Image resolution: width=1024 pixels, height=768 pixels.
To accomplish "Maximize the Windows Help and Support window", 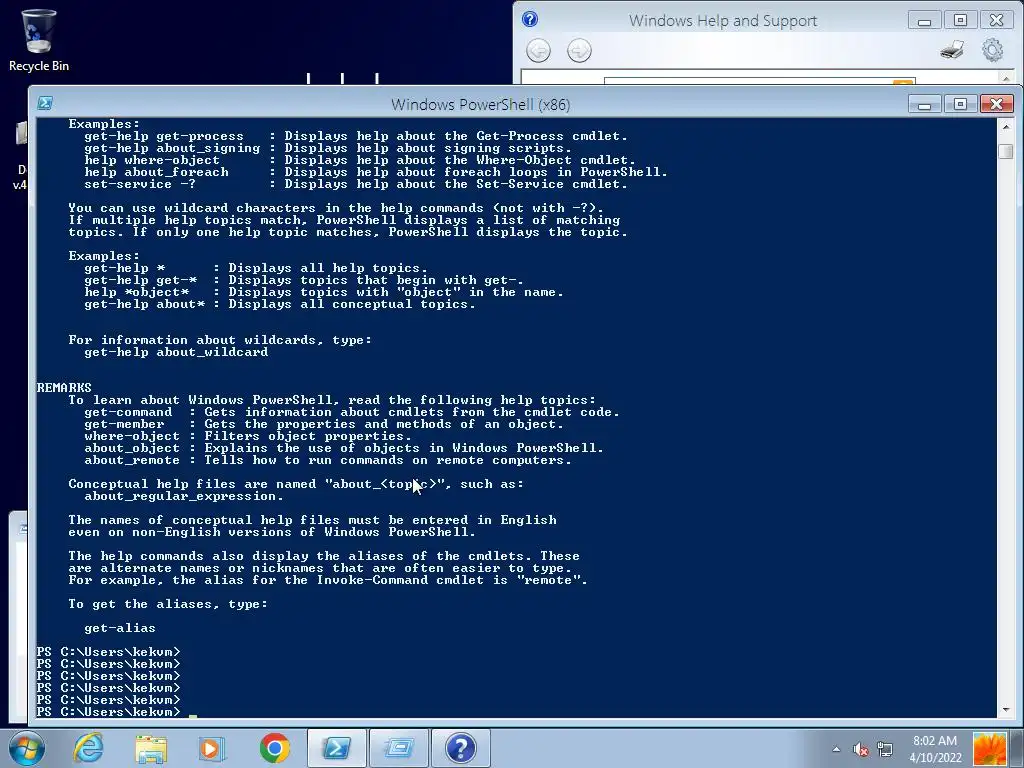I will click(x=960, y=20).
